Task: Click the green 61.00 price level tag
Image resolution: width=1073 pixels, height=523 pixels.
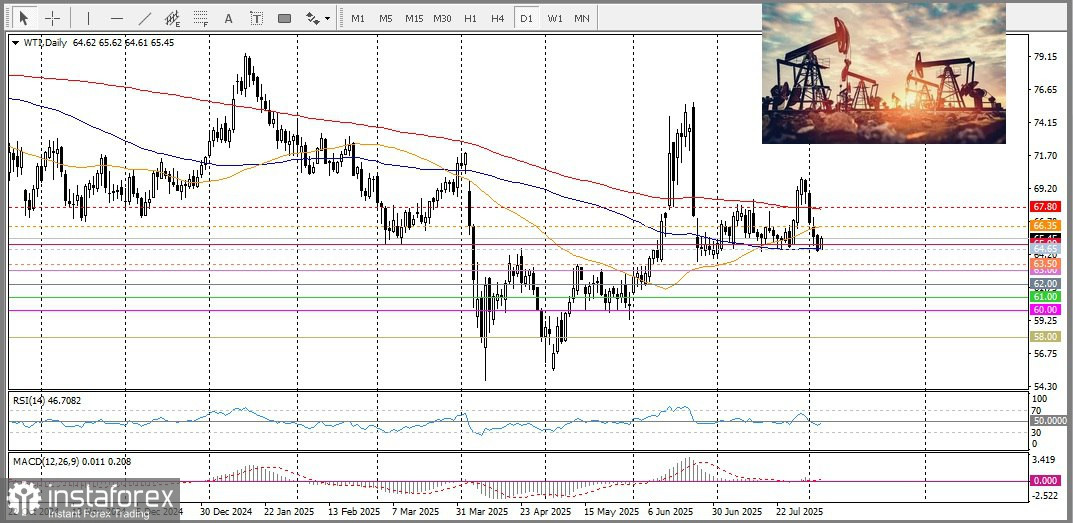Action: (x=1046, y=296)
